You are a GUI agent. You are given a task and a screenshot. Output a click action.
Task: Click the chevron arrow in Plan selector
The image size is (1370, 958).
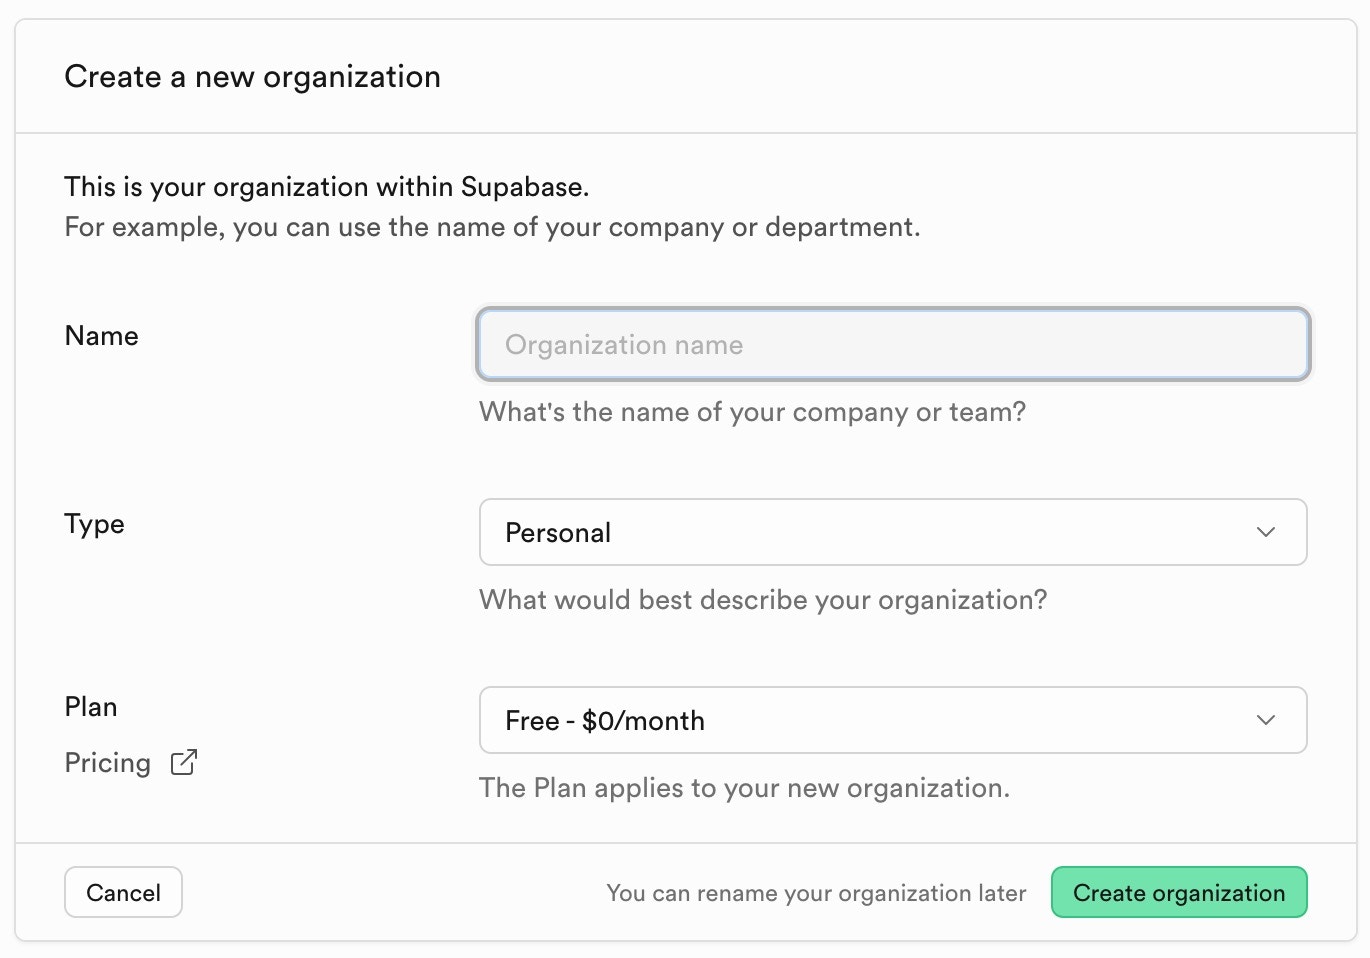pyautogui.click(x=1265, y=720)
